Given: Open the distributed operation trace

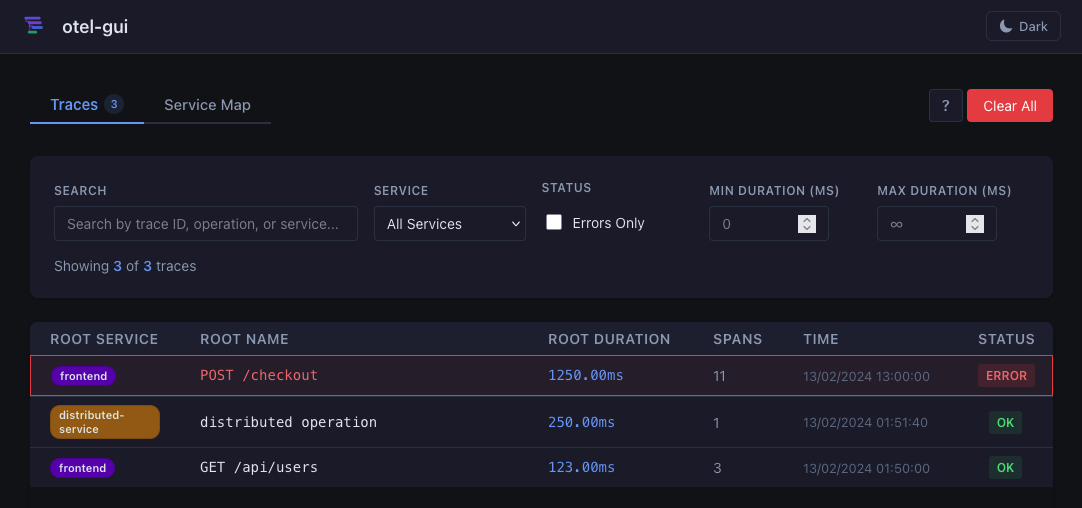Looking at the screenshot, I should [x=542, y=422].
